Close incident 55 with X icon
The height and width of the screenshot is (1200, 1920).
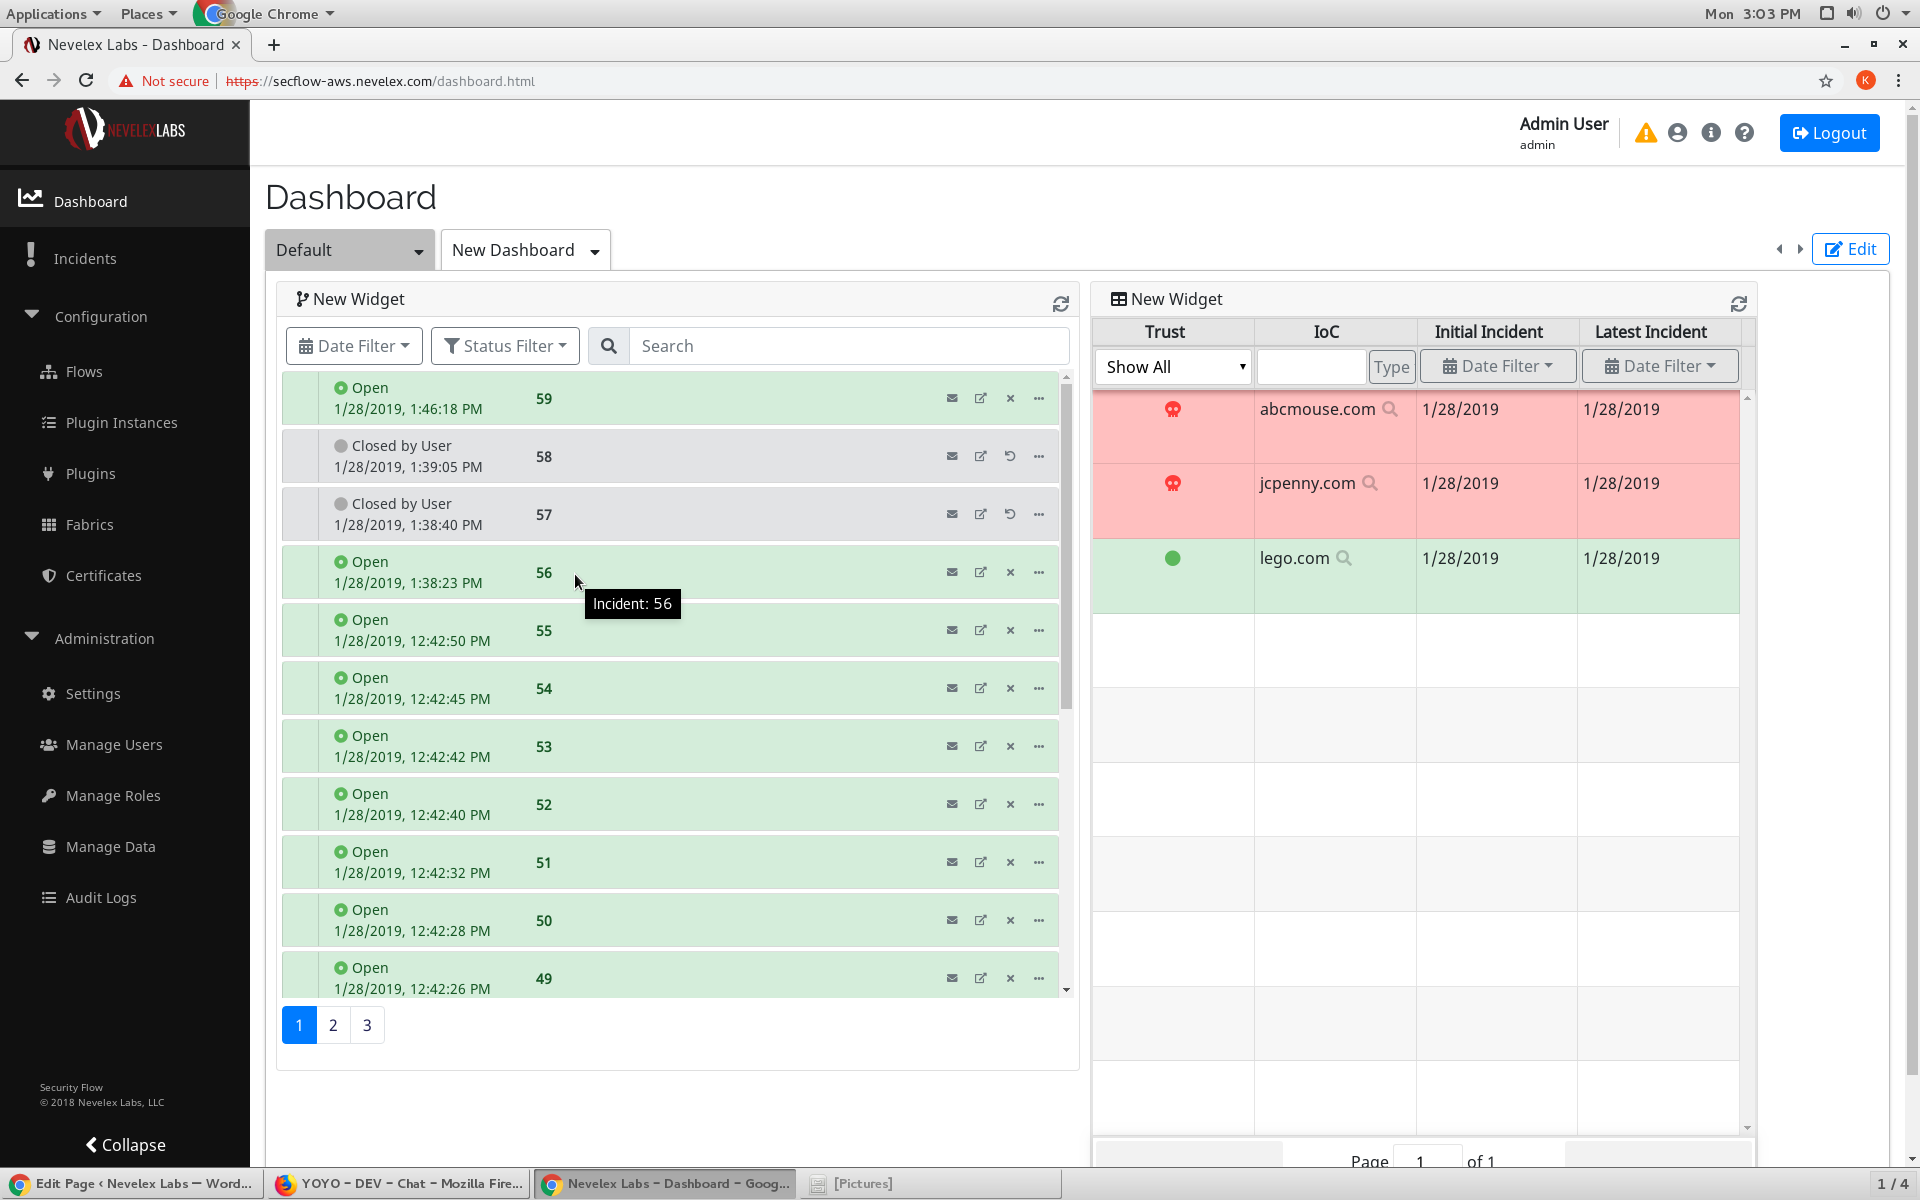pyautogui.click(x=1010, y=630)
